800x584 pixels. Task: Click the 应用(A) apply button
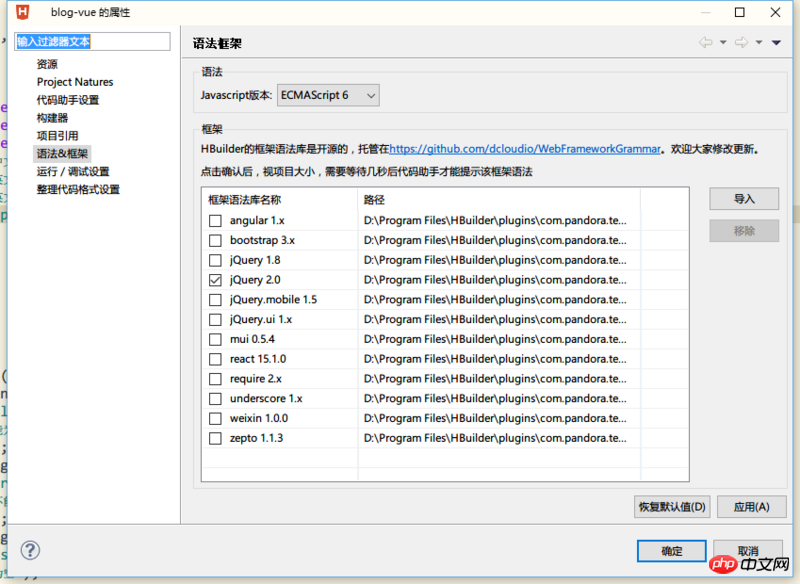752,507
